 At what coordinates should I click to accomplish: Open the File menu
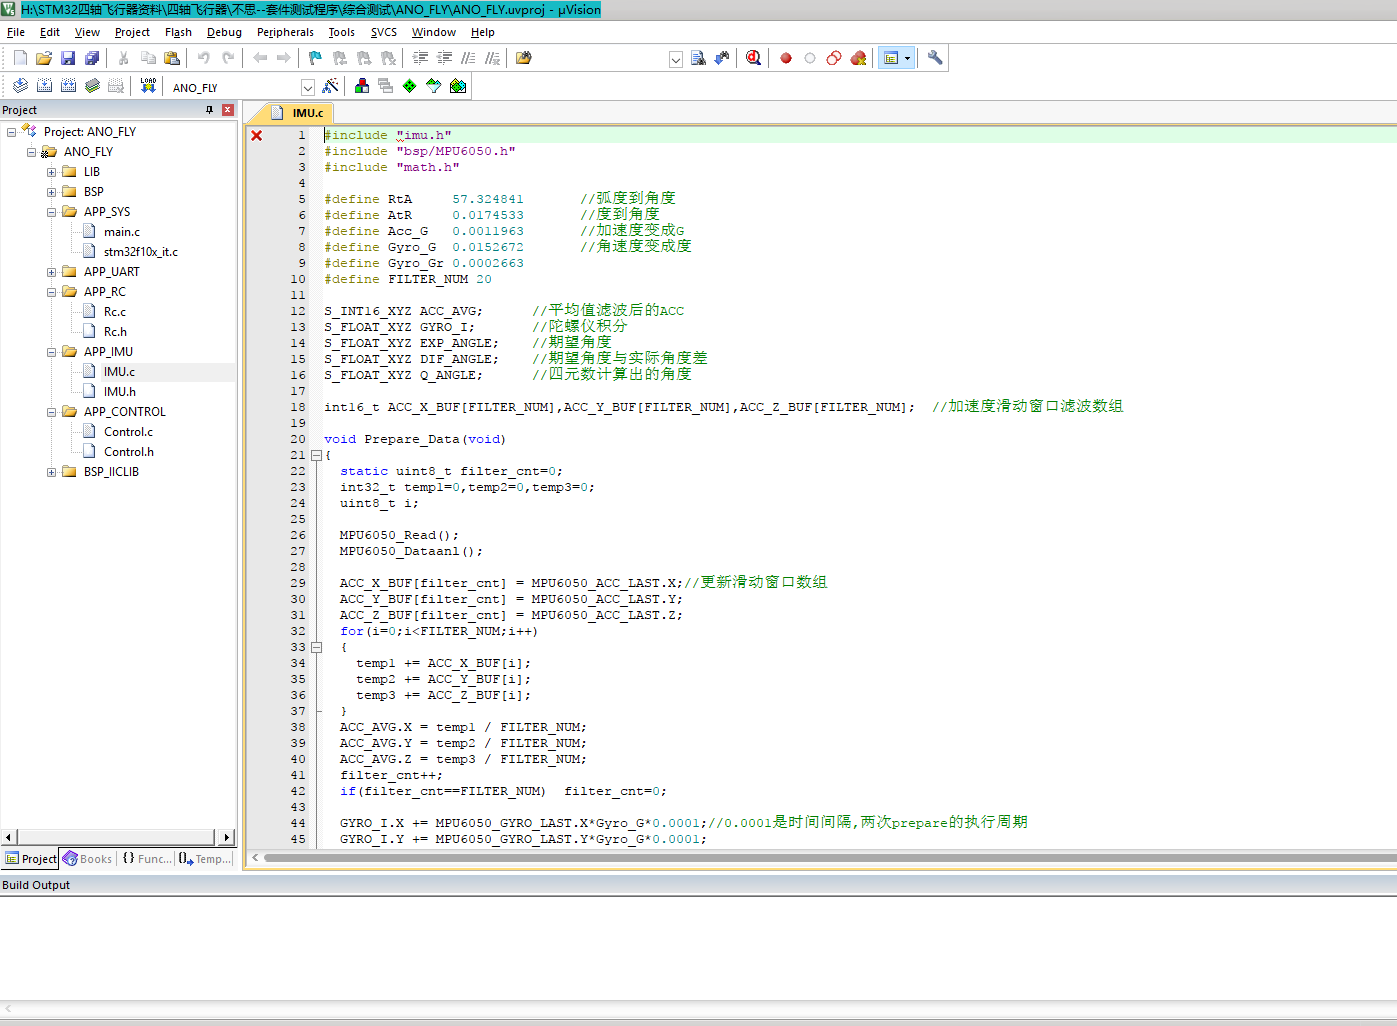click(x=16, y=32)
